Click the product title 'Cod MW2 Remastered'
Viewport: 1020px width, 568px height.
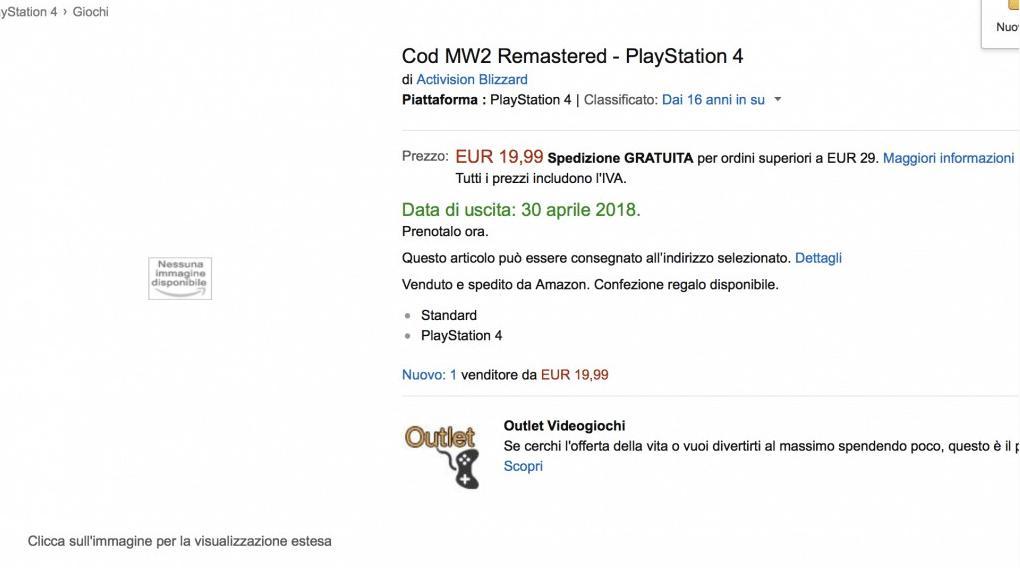click(x=572, y=56)
